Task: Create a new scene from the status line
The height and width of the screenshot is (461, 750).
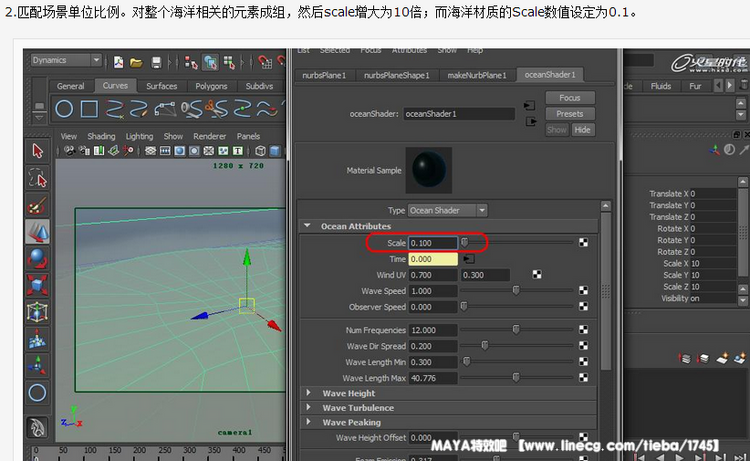Action: tap(118, 62)
